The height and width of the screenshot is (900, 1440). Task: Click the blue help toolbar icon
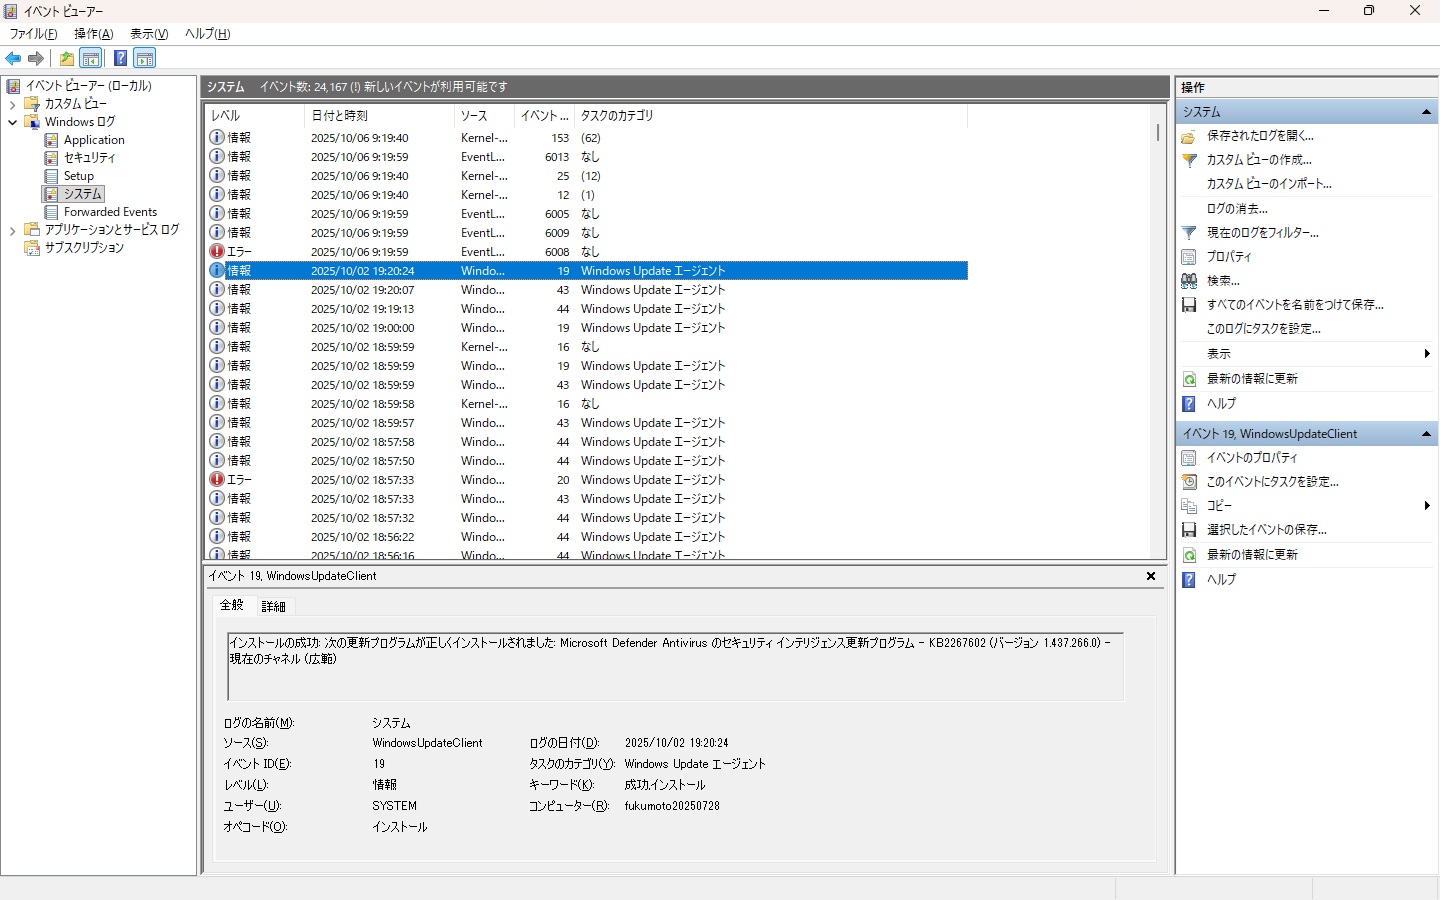pos(120,58)
